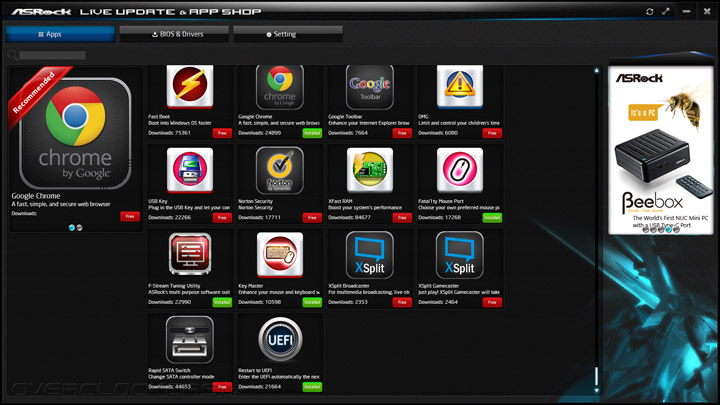Click scroll down arrow of app list

(596, 390)
